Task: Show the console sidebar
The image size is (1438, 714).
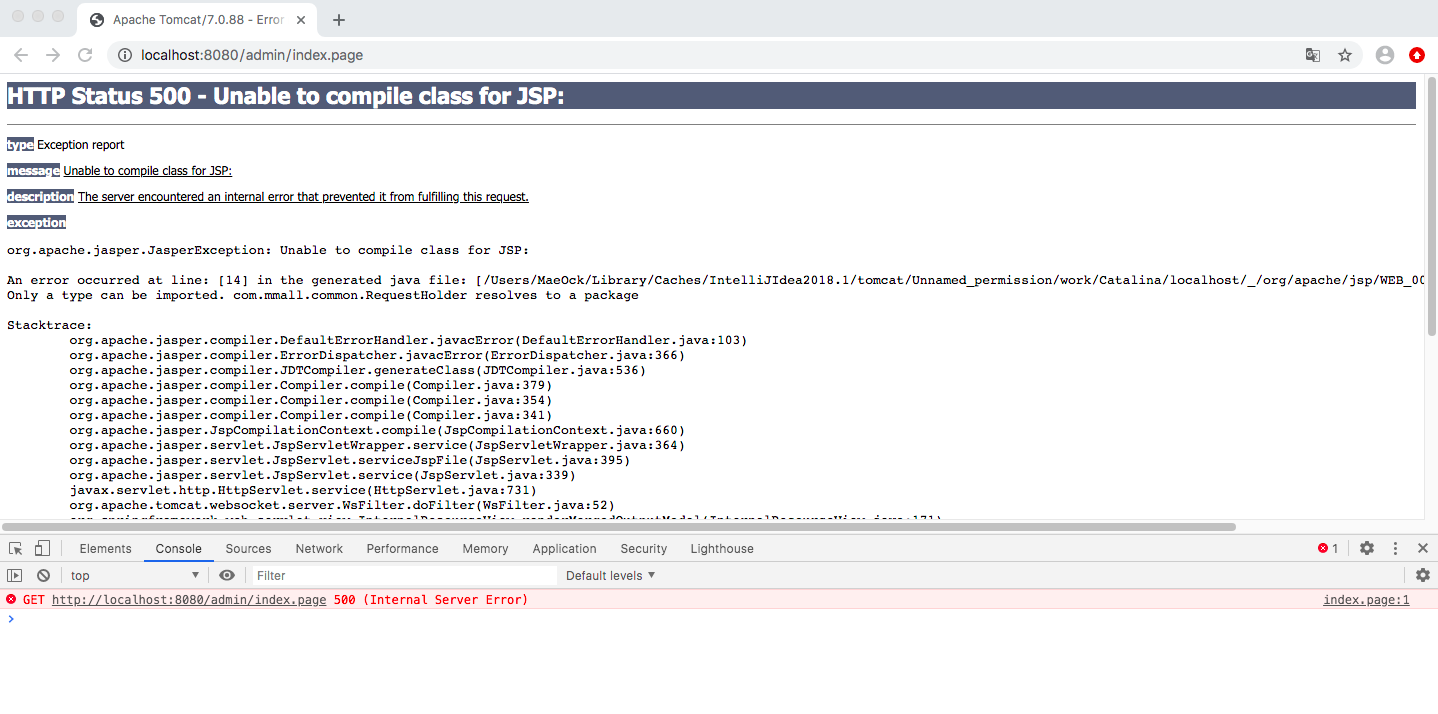Action: coord(15,575)
